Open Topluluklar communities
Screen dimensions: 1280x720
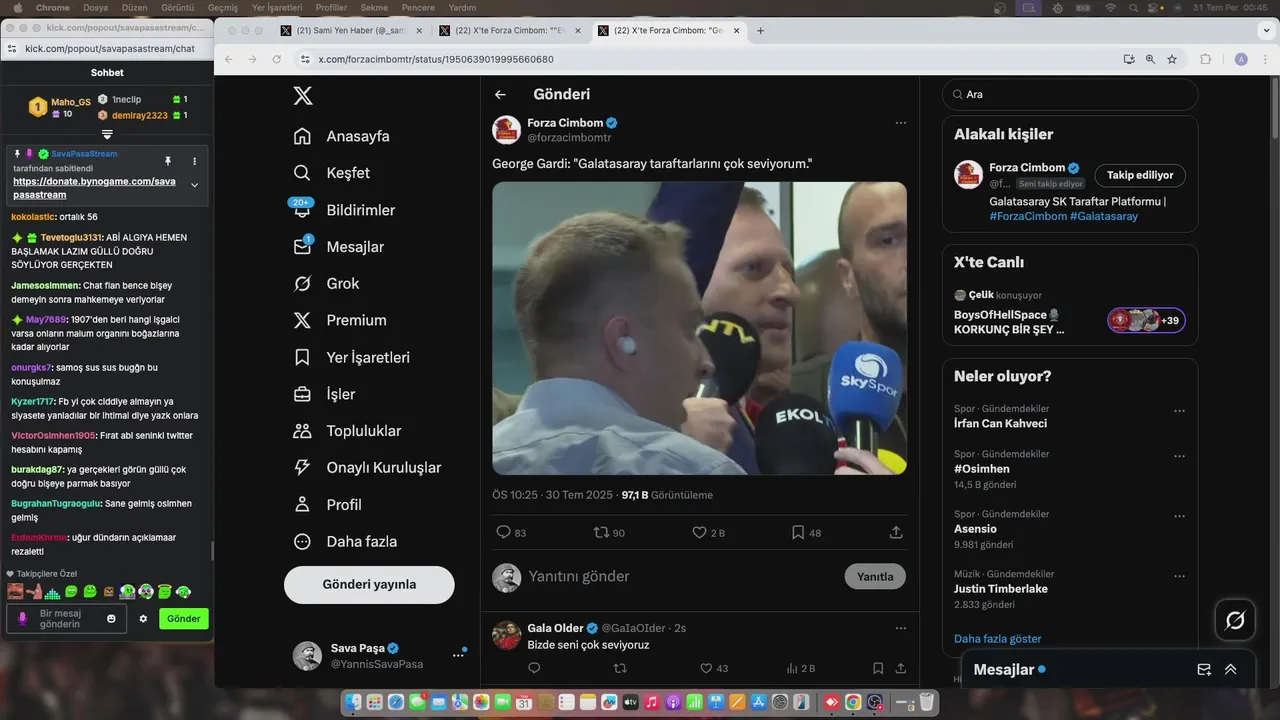(x=347, y=431)
